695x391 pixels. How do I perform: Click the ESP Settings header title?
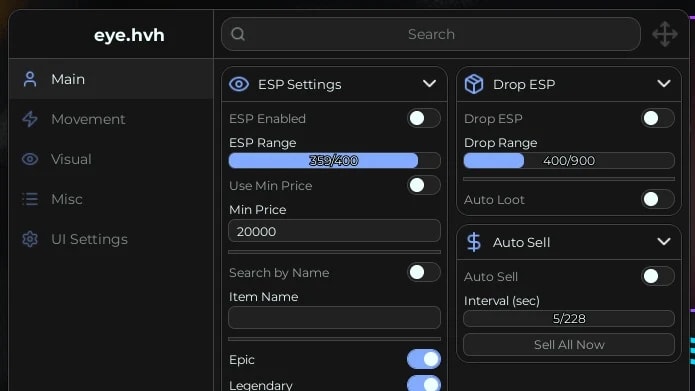(300, 84)
